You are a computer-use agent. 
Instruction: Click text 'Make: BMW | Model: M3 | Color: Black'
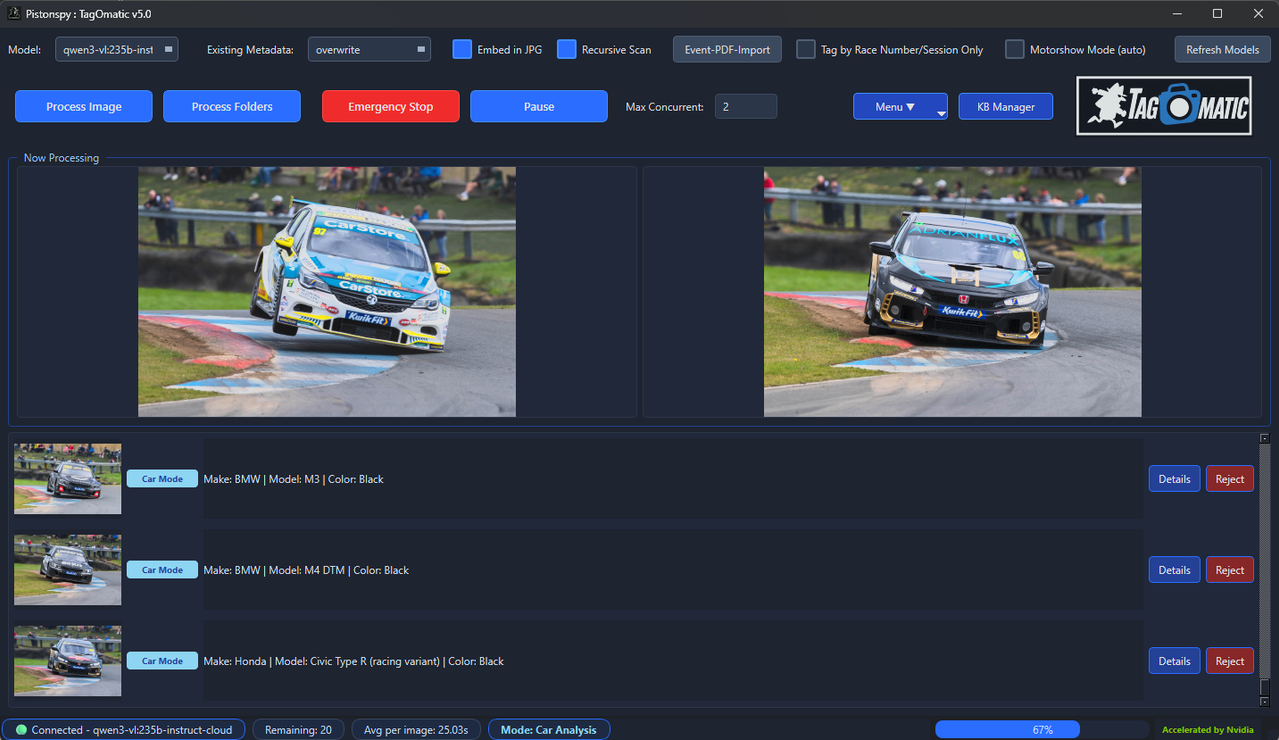[294, 479]
